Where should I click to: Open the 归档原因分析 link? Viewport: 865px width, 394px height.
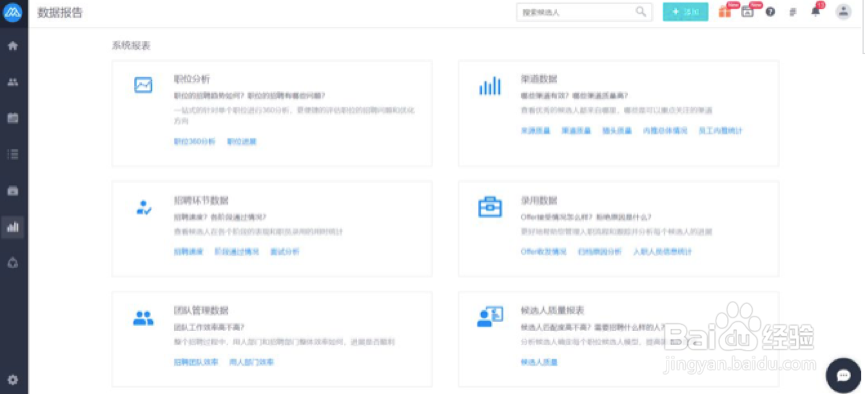tap(600, 252)
